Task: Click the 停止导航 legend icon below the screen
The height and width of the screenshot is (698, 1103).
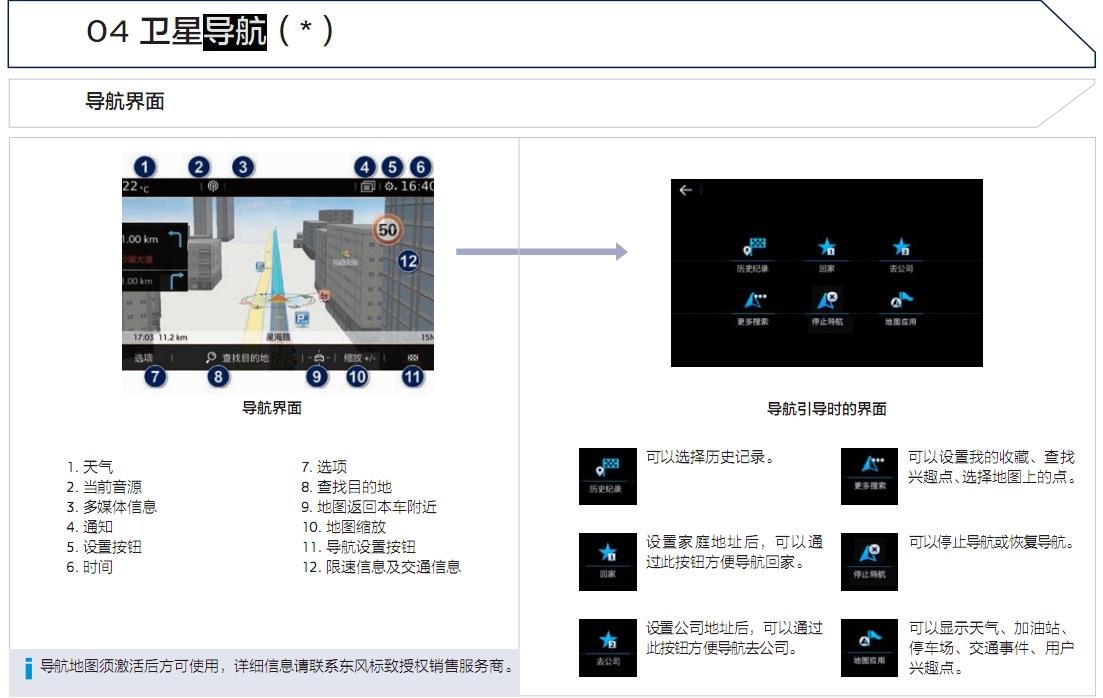Action: (870, 561)
